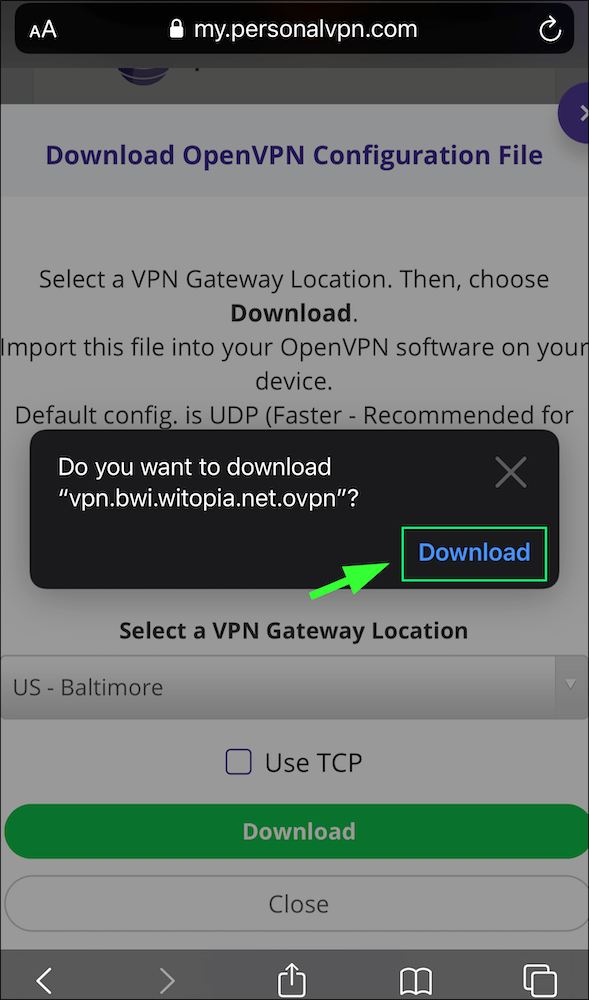Open the AA text size menu

[42, 29]
